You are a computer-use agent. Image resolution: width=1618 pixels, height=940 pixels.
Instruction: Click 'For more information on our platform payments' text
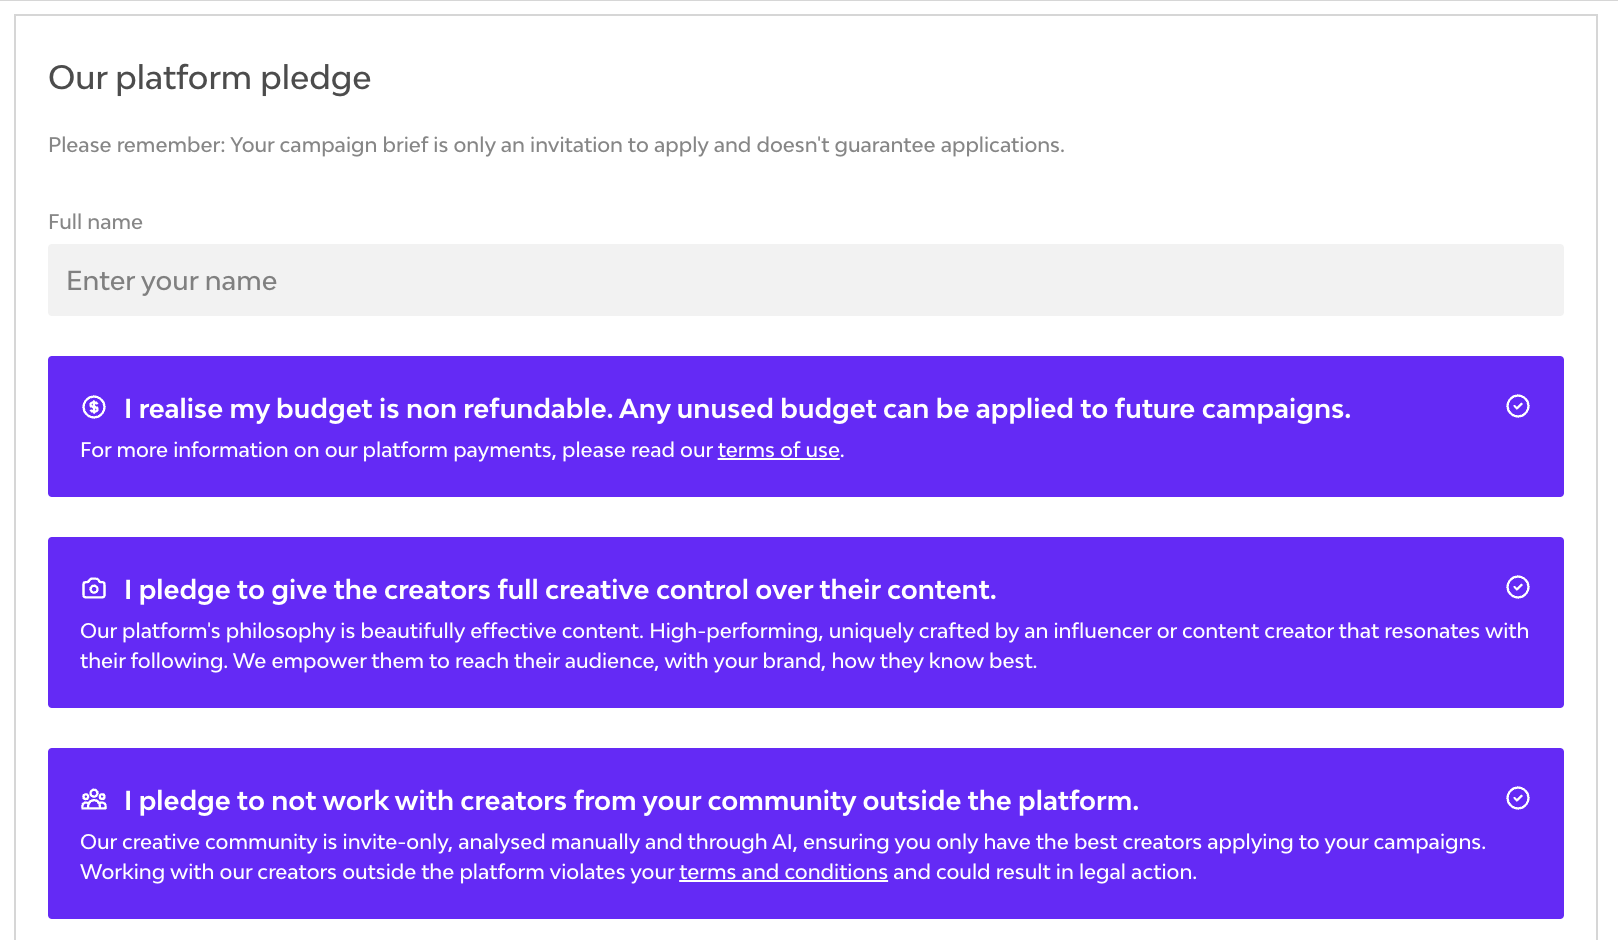[397, 451]
